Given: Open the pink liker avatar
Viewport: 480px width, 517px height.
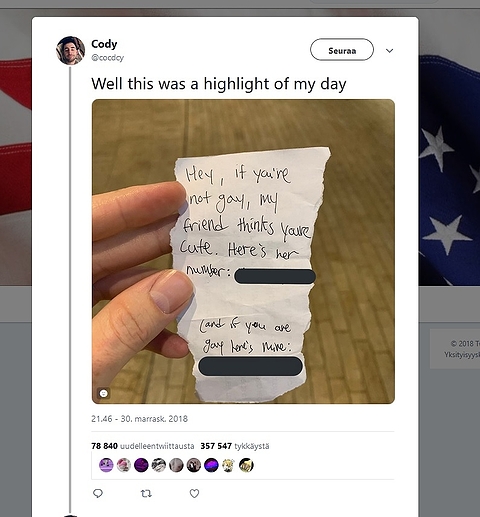Looking at the screenshot, I should click(x=124, y=465).
